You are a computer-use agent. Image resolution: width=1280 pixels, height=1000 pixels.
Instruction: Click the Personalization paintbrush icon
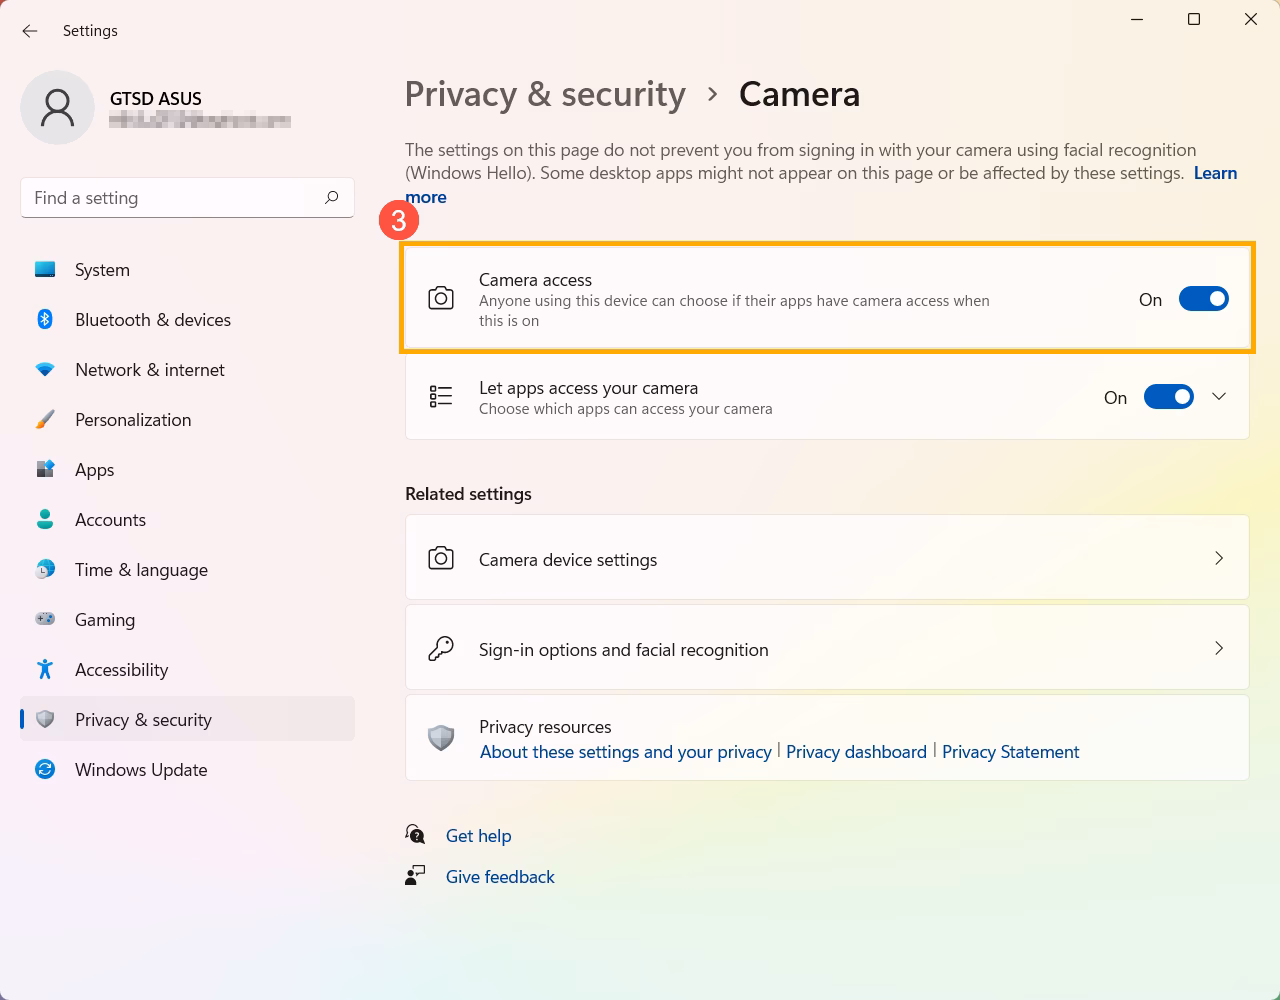coord(45,419)
